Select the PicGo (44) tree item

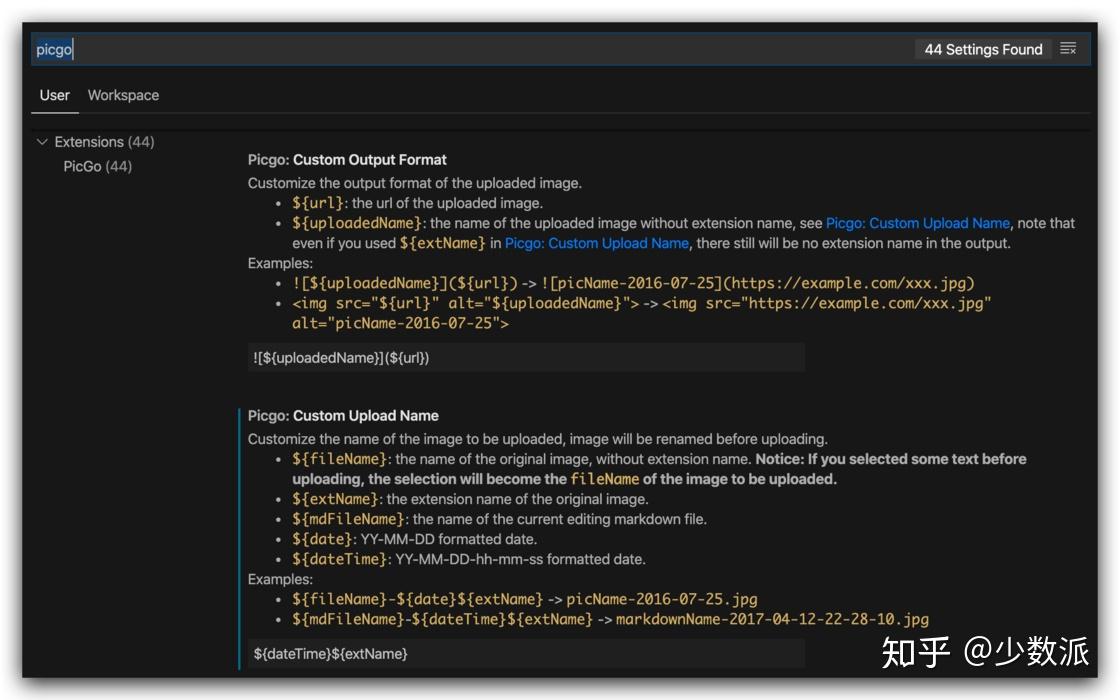tap(97, 166)
